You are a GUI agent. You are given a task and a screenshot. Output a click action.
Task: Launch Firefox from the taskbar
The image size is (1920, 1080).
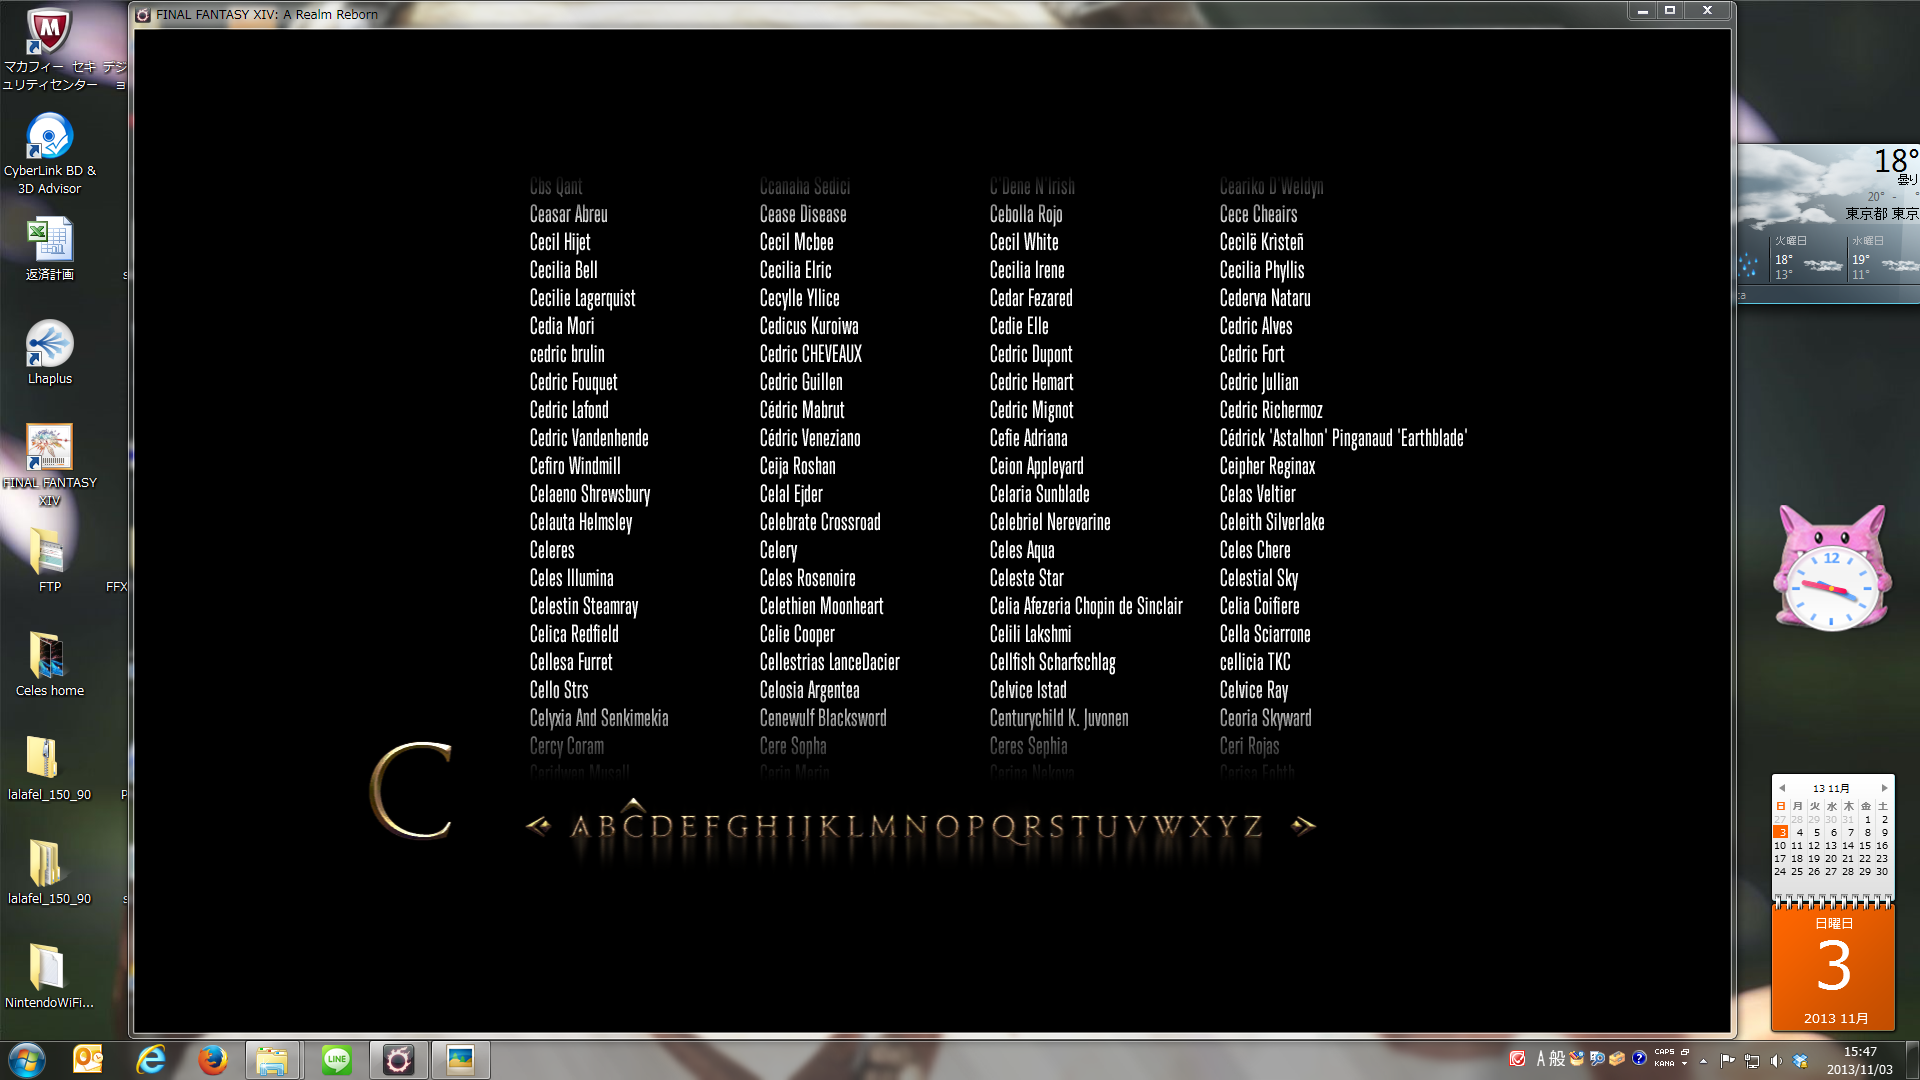[212, 1060]
